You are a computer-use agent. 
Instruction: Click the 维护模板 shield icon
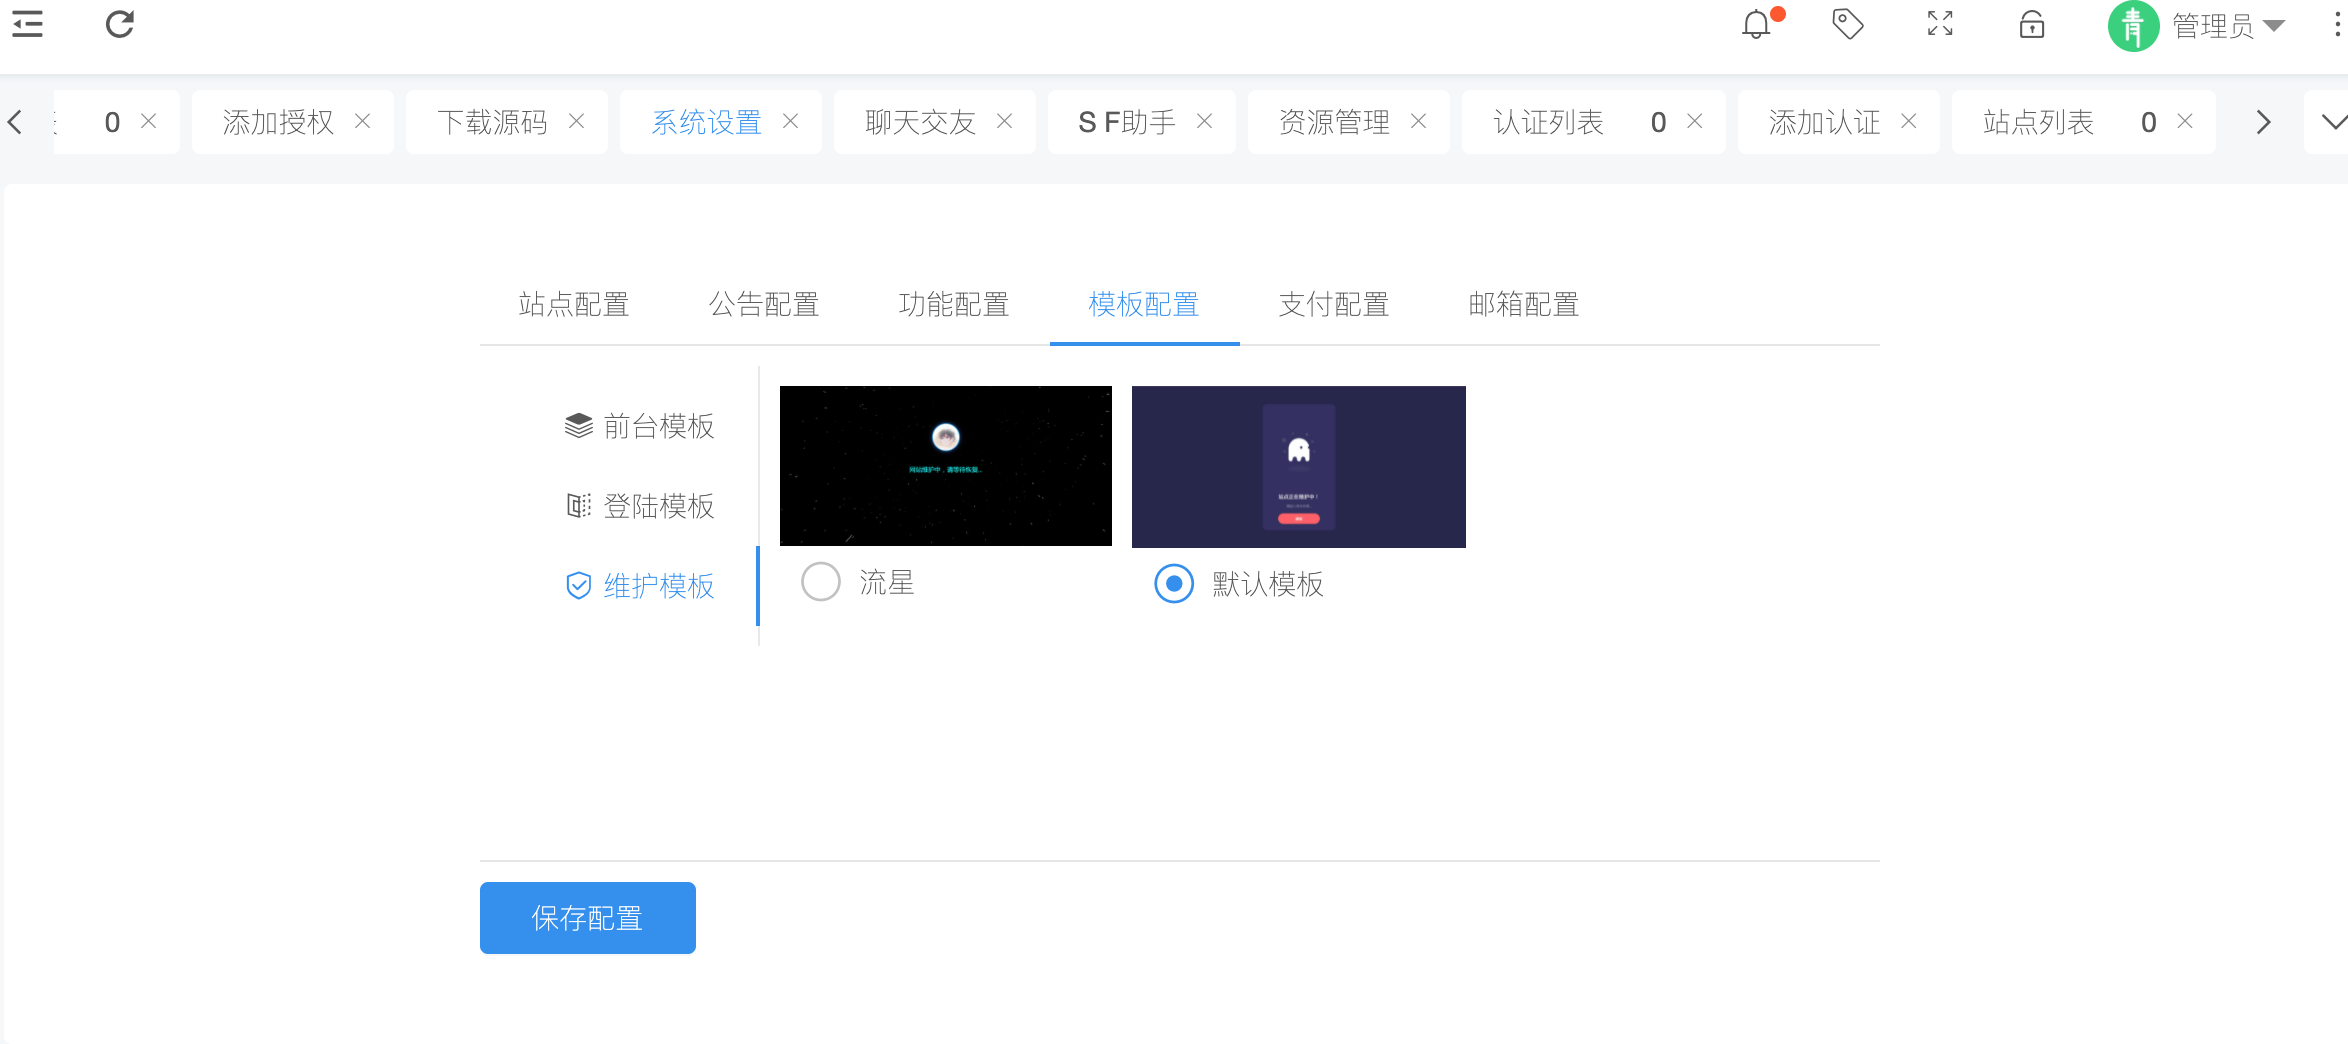pyautogui.click(x=579, y=586)
